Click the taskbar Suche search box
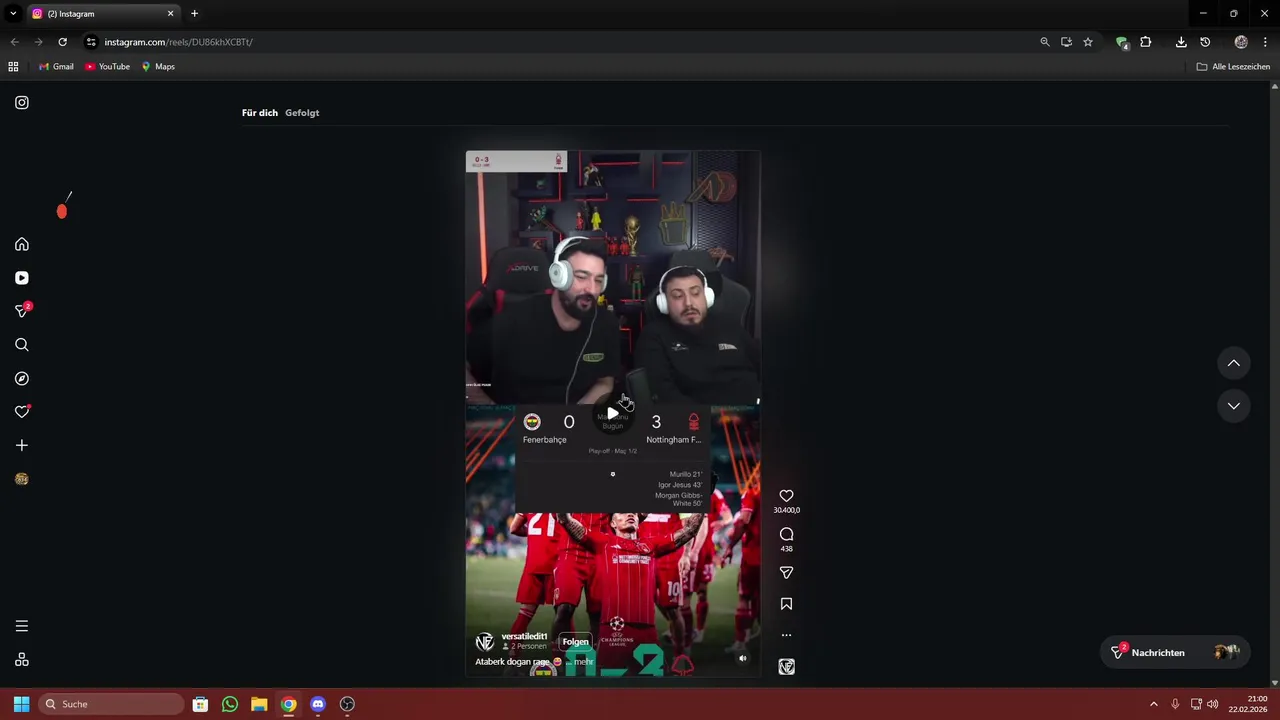The width and height of the screenshot is (1280, 720). pyautogui.click(x=111, y=704)
